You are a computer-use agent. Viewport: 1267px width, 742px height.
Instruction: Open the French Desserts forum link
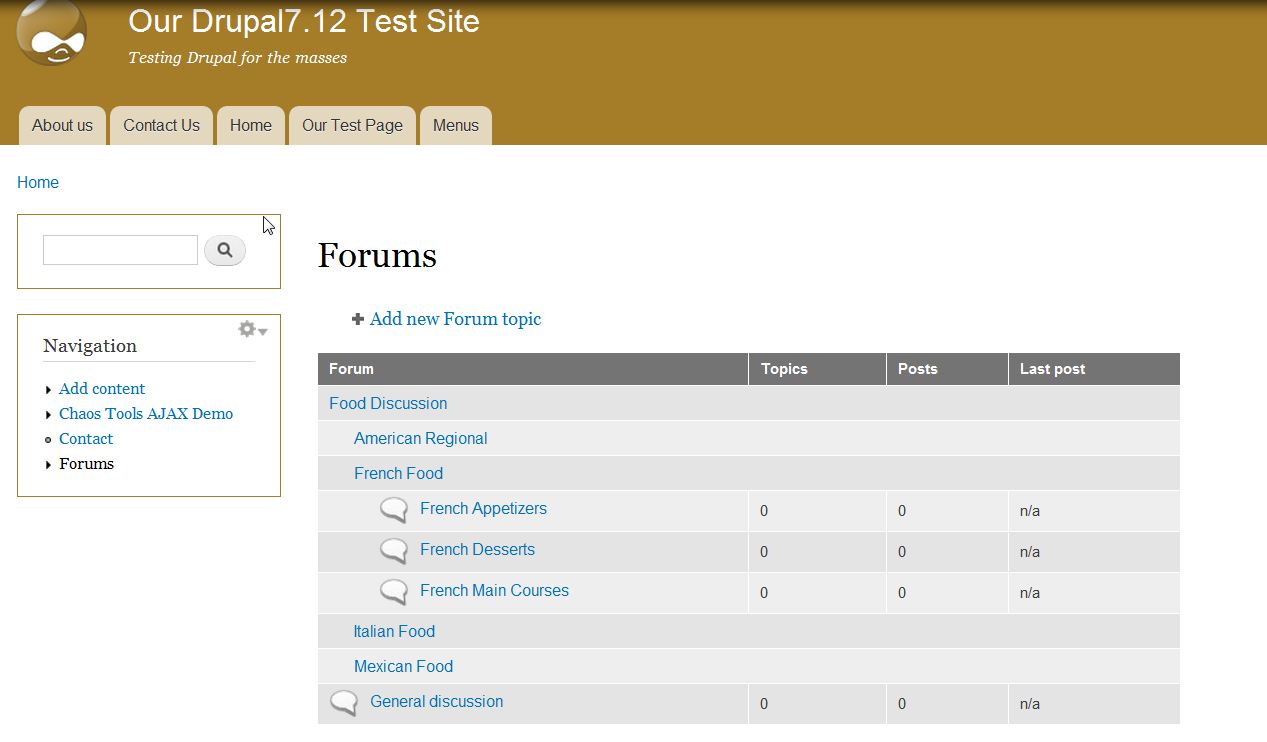click(x=477, y=549)
